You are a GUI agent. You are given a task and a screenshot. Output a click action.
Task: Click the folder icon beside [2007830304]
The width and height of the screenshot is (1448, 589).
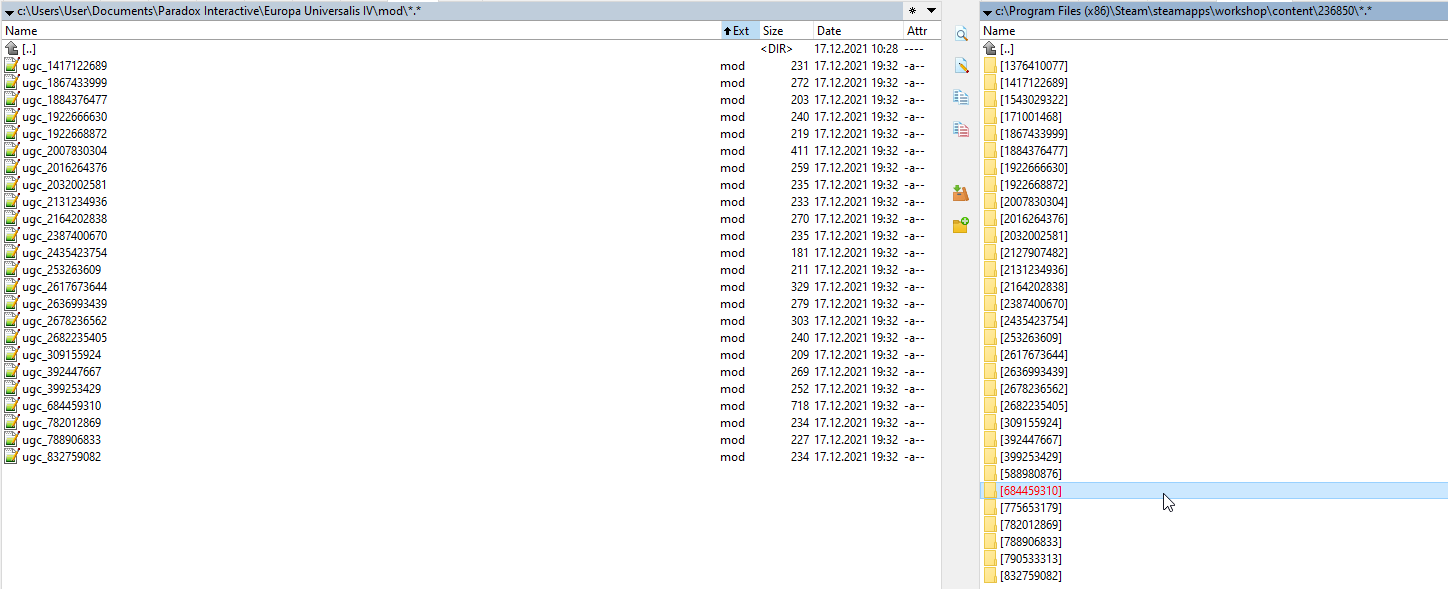[x=990, y=202]
